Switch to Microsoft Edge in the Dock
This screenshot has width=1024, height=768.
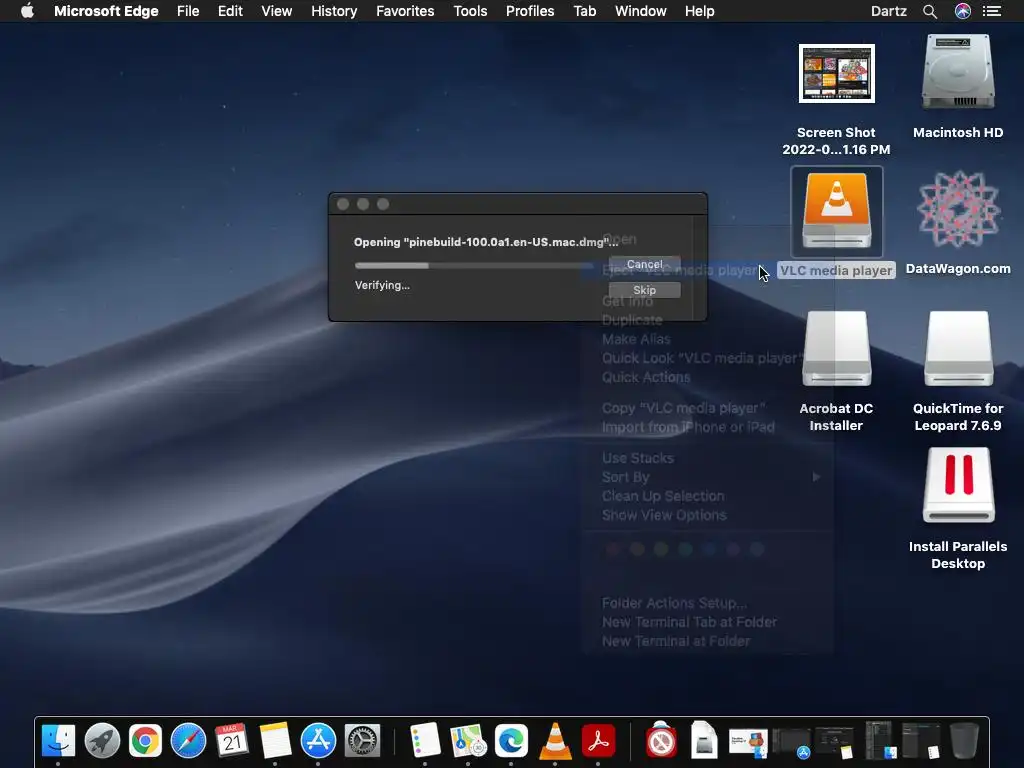tap(511, 741)
